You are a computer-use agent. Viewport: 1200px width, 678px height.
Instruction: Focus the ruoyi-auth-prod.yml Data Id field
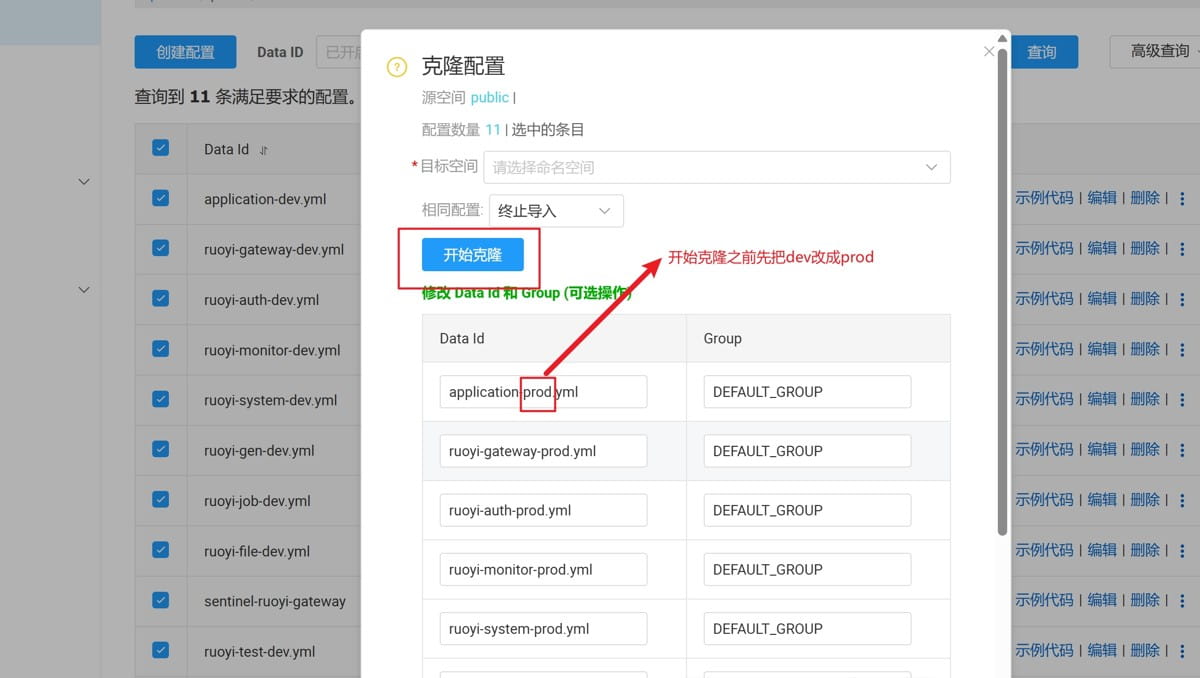pyautogui.click(x=543, y=510)
